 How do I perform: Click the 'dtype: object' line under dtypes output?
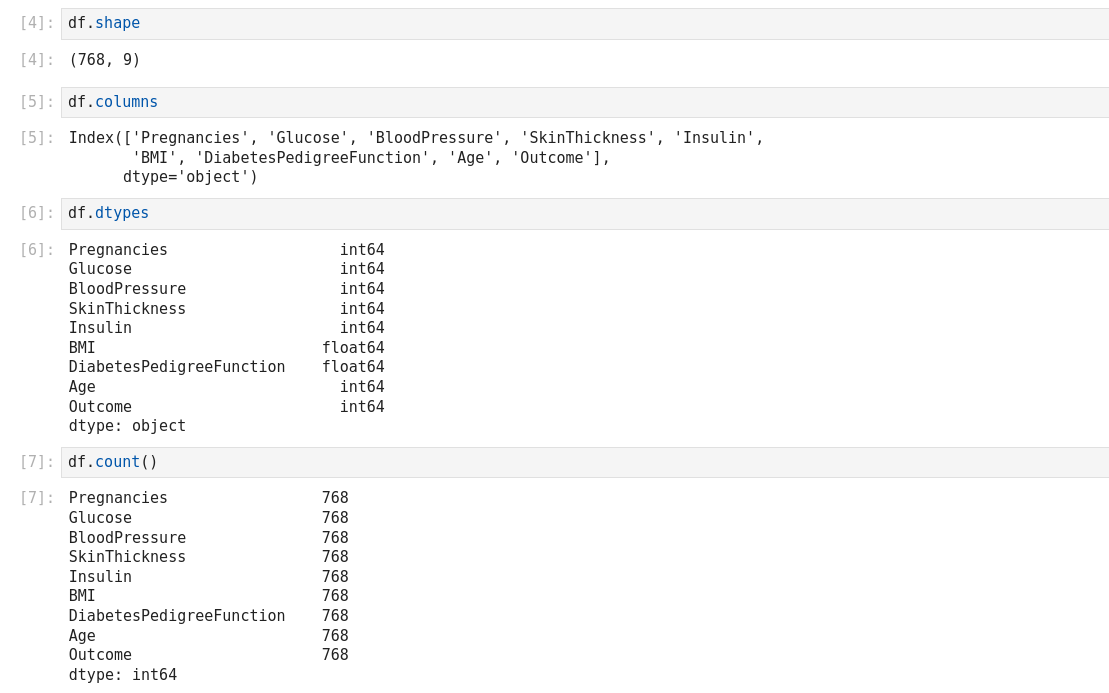coord(127,426)
